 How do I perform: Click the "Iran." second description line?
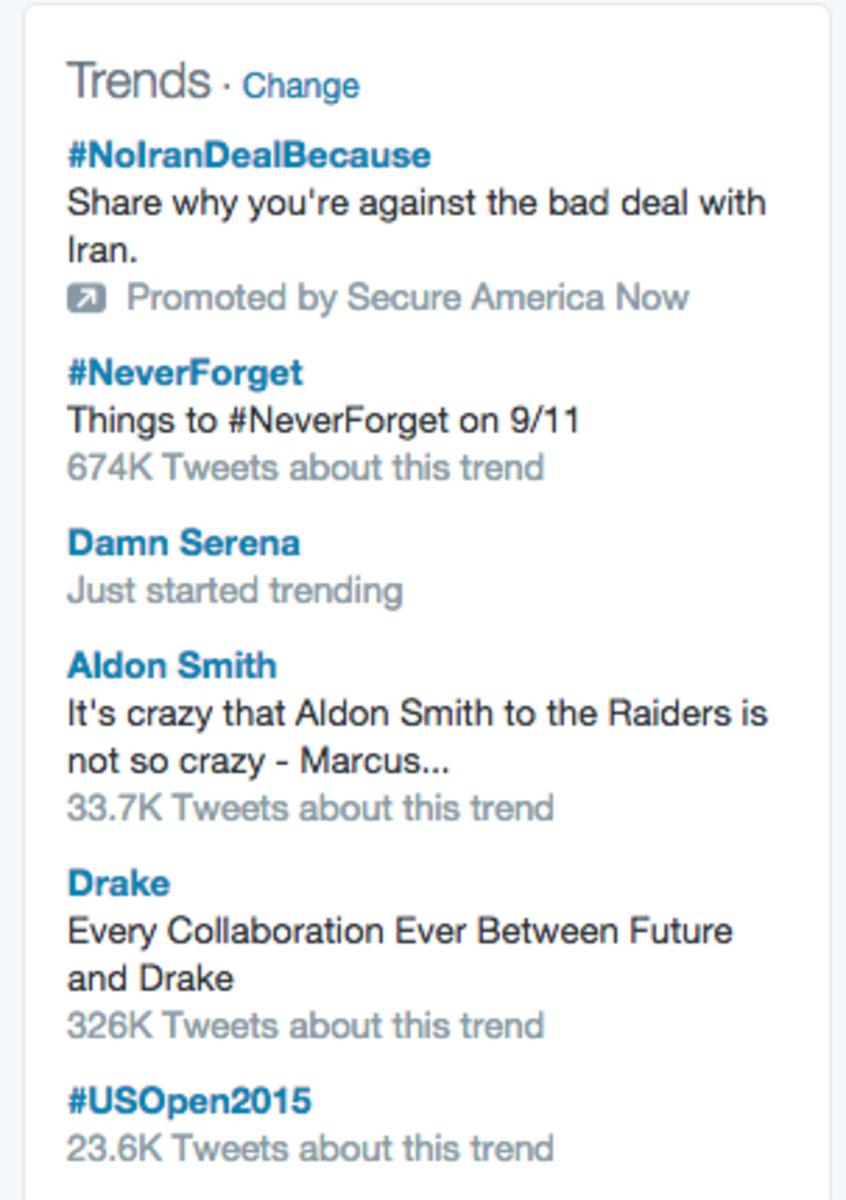pos(102,250)
